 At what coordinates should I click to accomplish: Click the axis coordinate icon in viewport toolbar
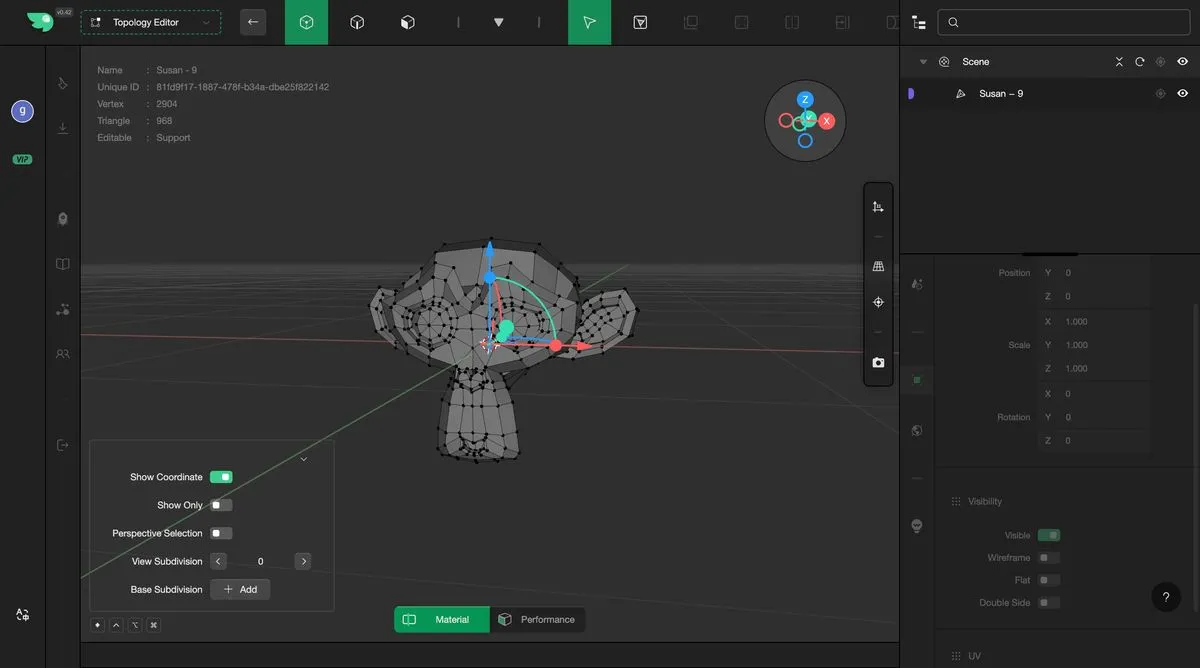pyautogui.click(x=878, y=207)
